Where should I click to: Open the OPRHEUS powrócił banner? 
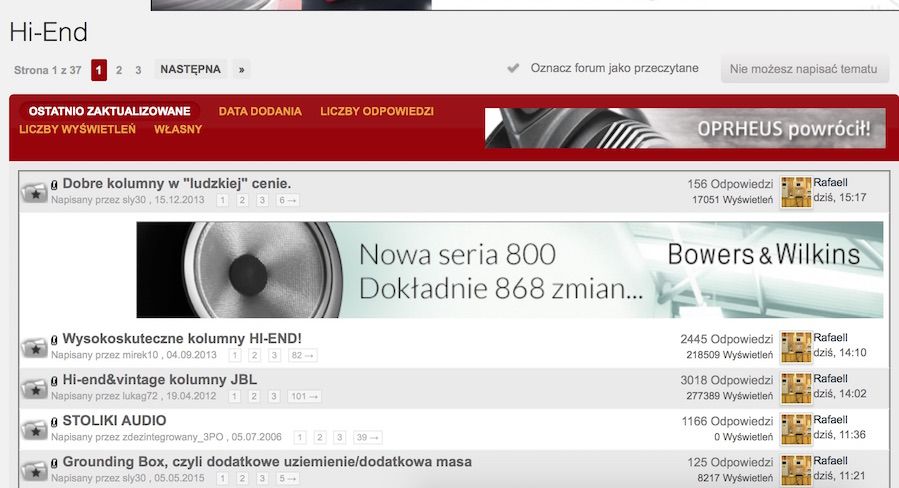[x=685, y=128]
